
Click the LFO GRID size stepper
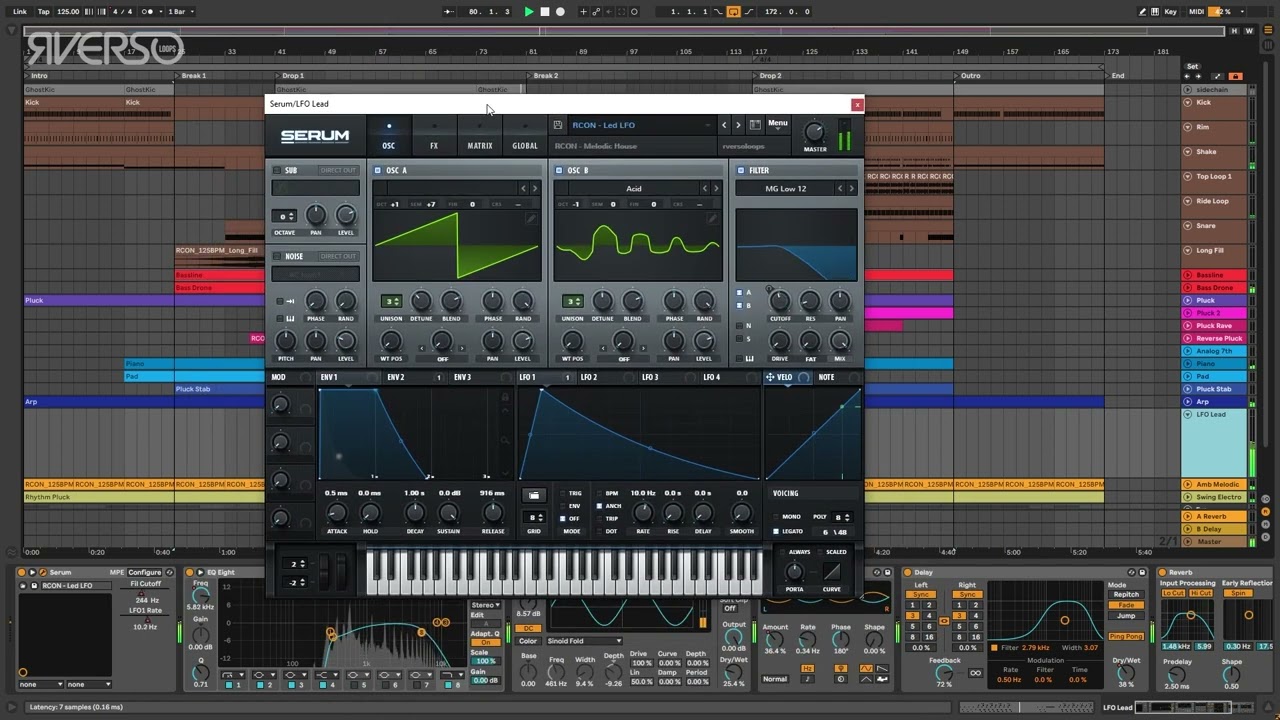pyautogui.click(x=535, y=517)
